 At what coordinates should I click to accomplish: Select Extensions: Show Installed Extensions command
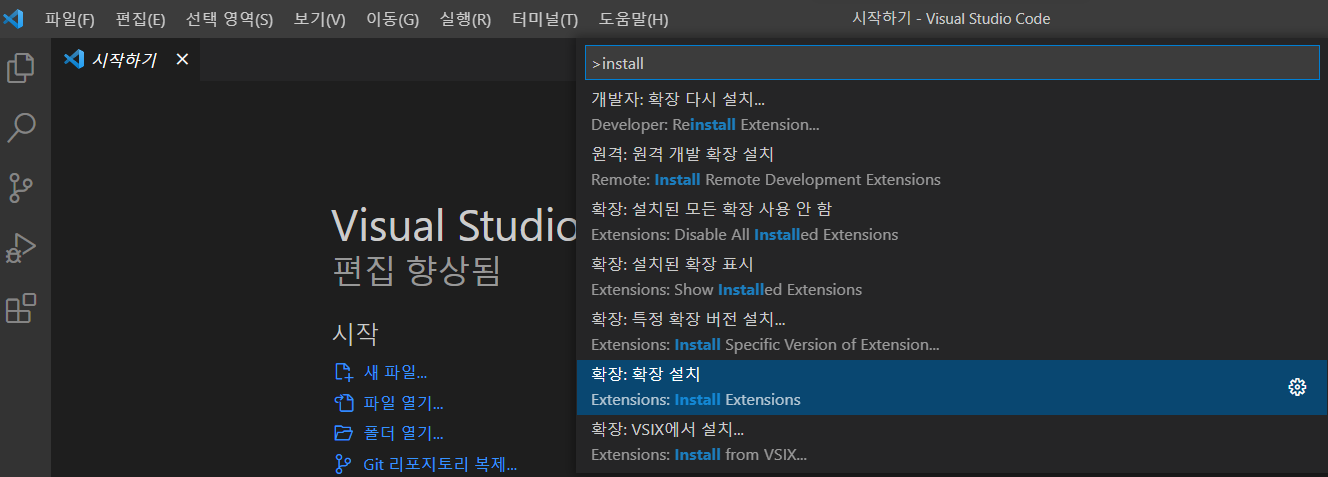952,277
